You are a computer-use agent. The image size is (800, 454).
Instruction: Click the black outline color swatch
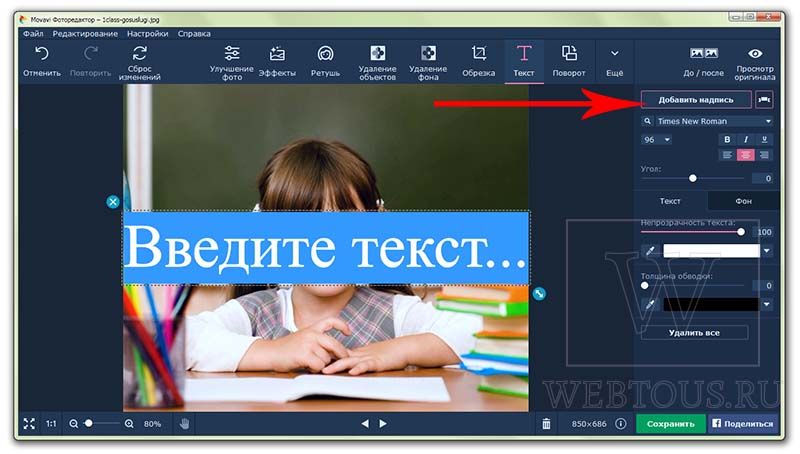[711, 305]
